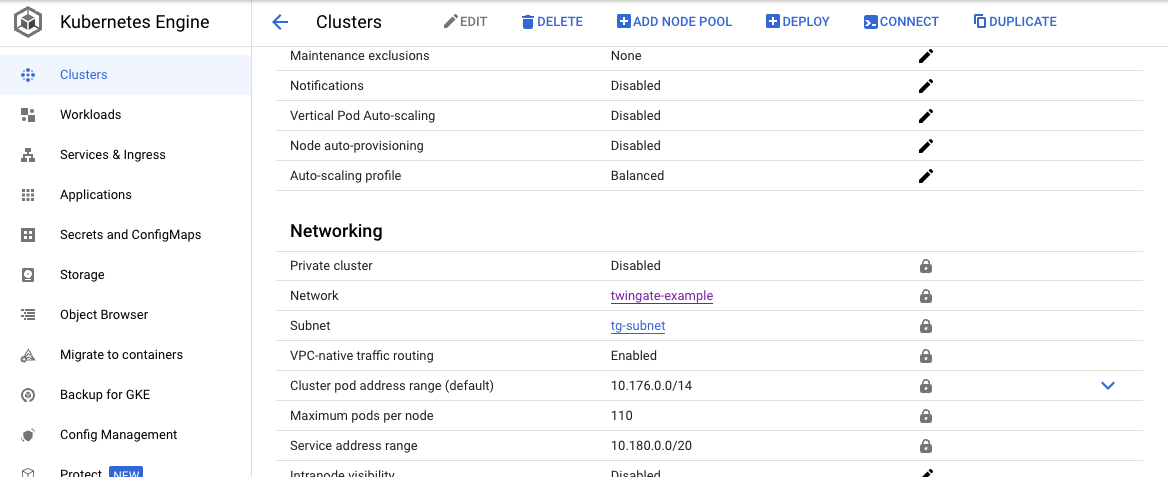Click the Config Management icon
Image resolution: width=1168 pixels, height=477 pixels.
(28, 435)
